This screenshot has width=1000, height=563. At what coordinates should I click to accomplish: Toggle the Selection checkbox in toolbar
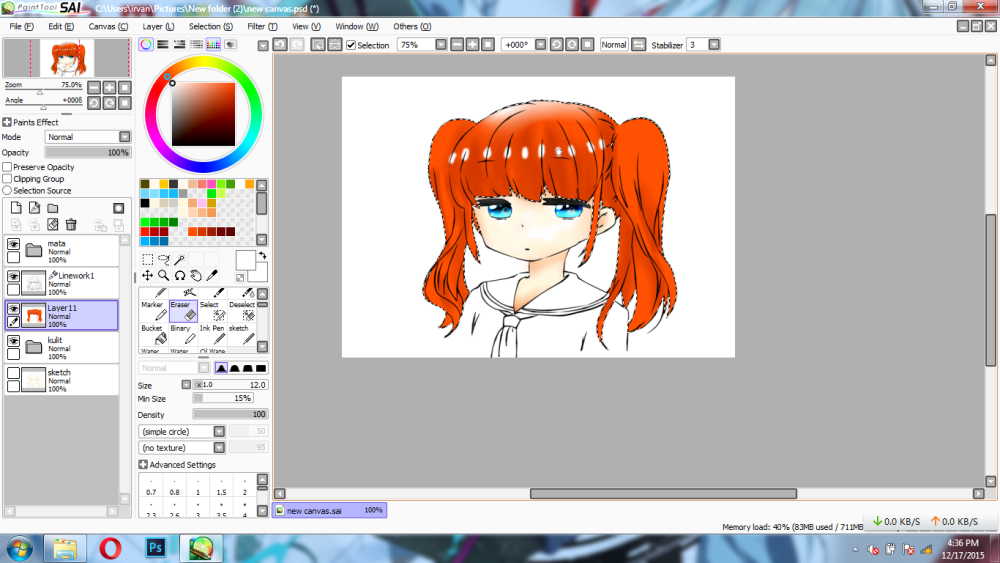point(351,45)
